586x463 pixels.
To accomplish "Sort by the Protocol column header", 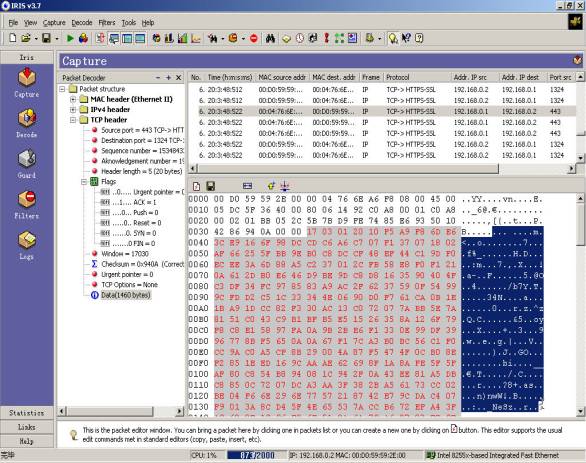I will pos(417,77).
